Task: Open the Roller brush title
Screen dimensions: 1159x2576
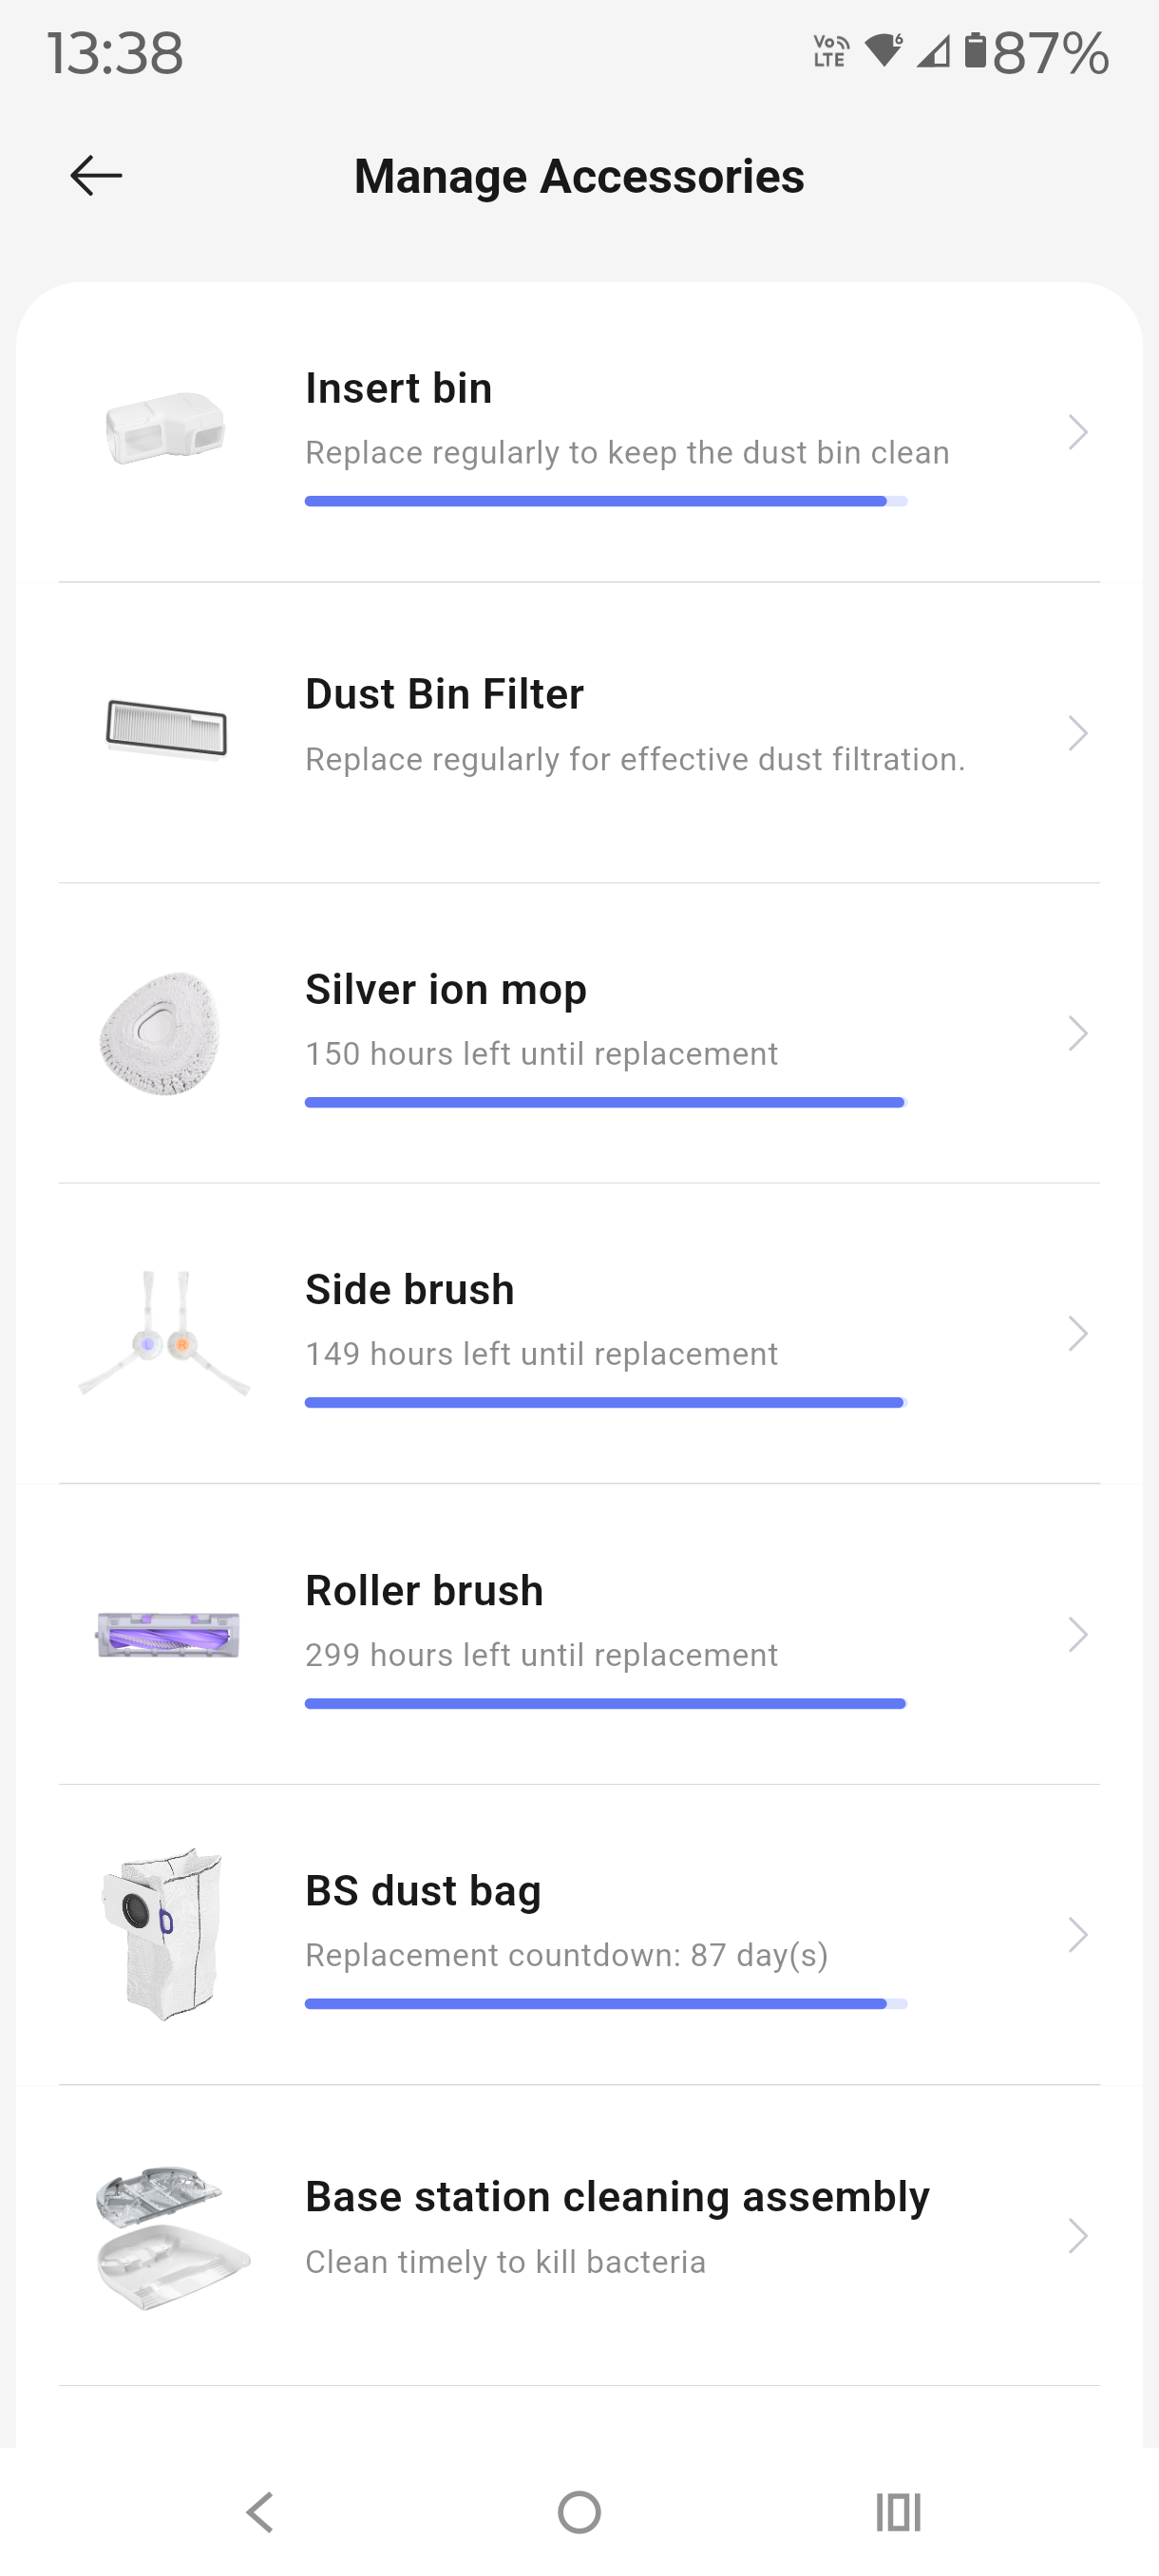Action: (x=424, y=1590)
